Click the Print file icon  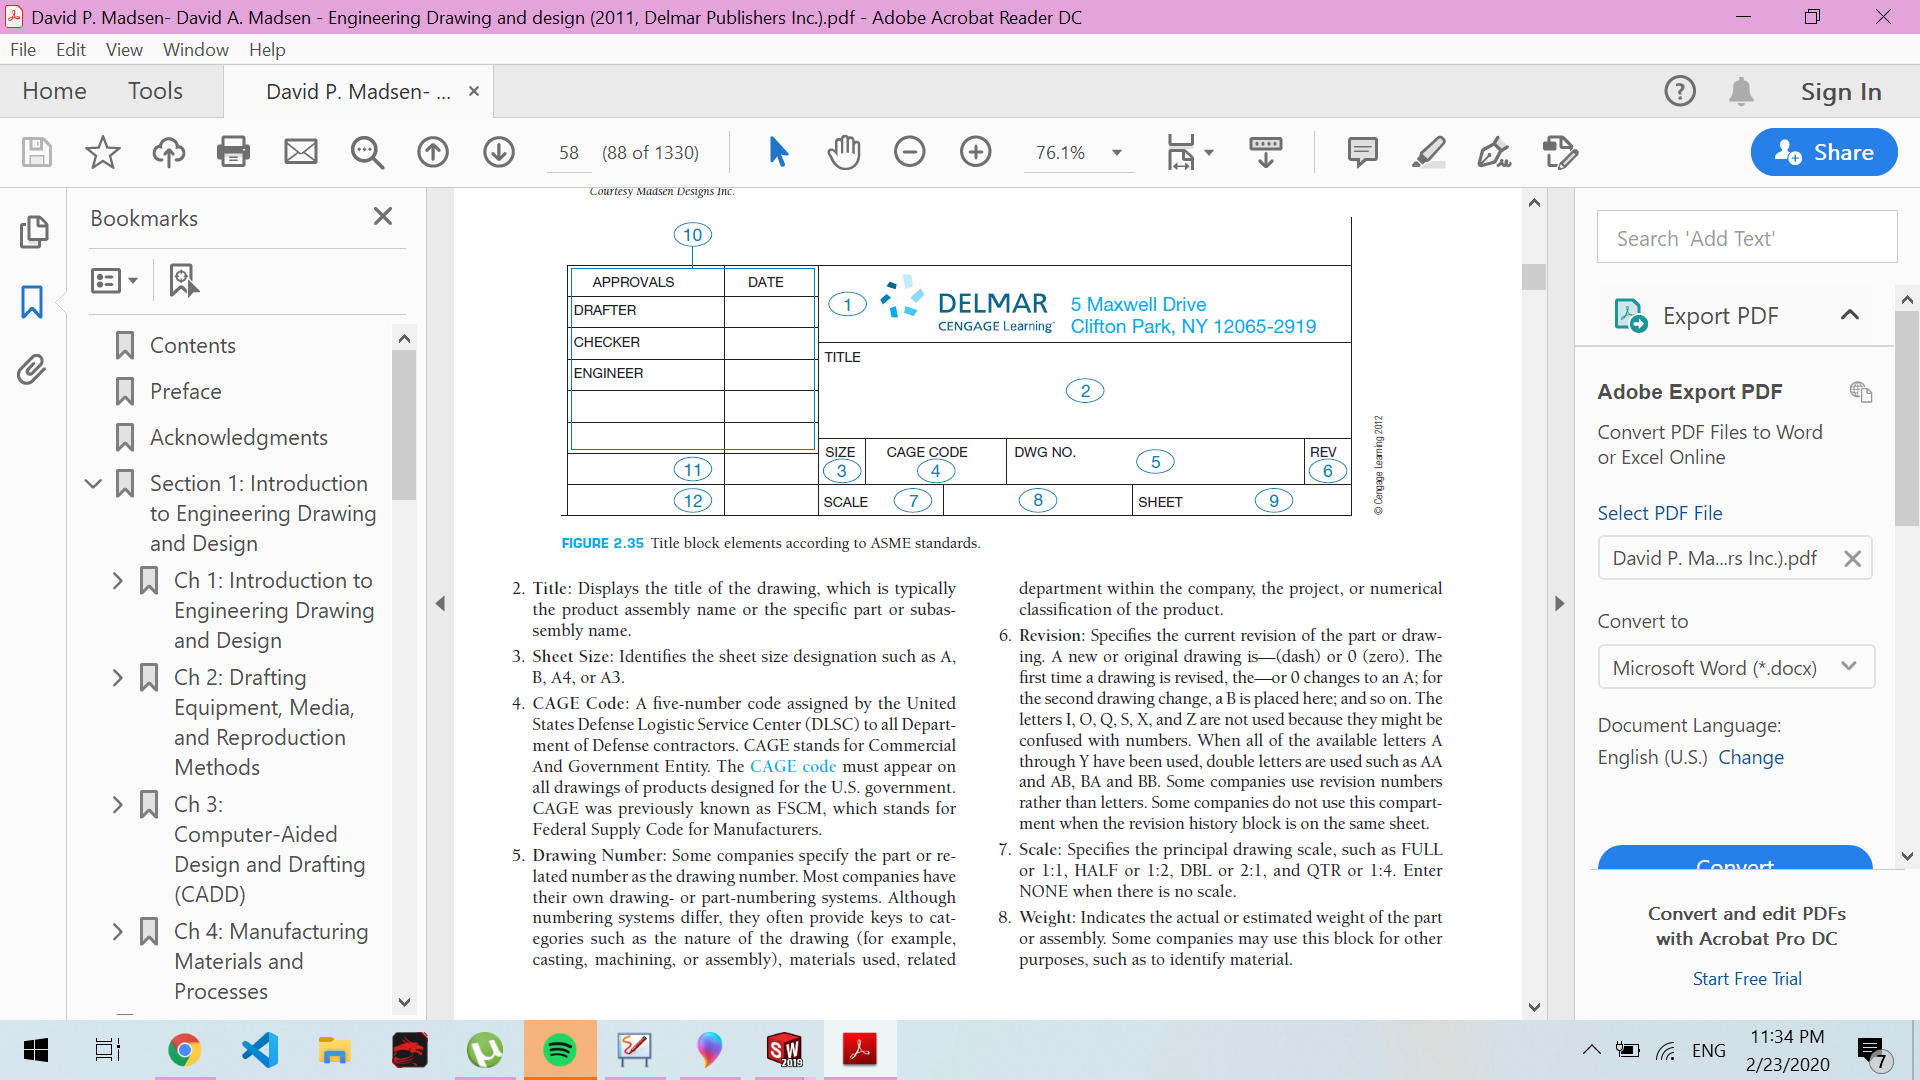click(x=233, y=152)
